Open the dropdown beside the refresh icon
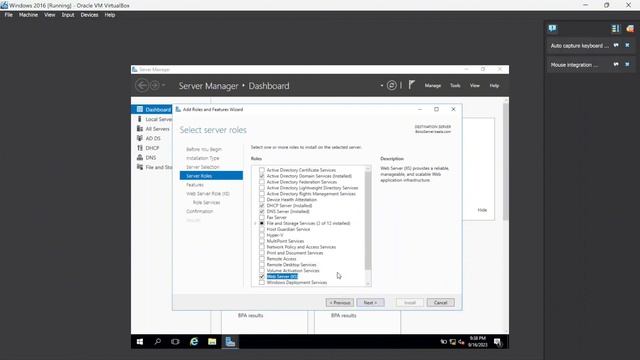 tap(382, 86)
